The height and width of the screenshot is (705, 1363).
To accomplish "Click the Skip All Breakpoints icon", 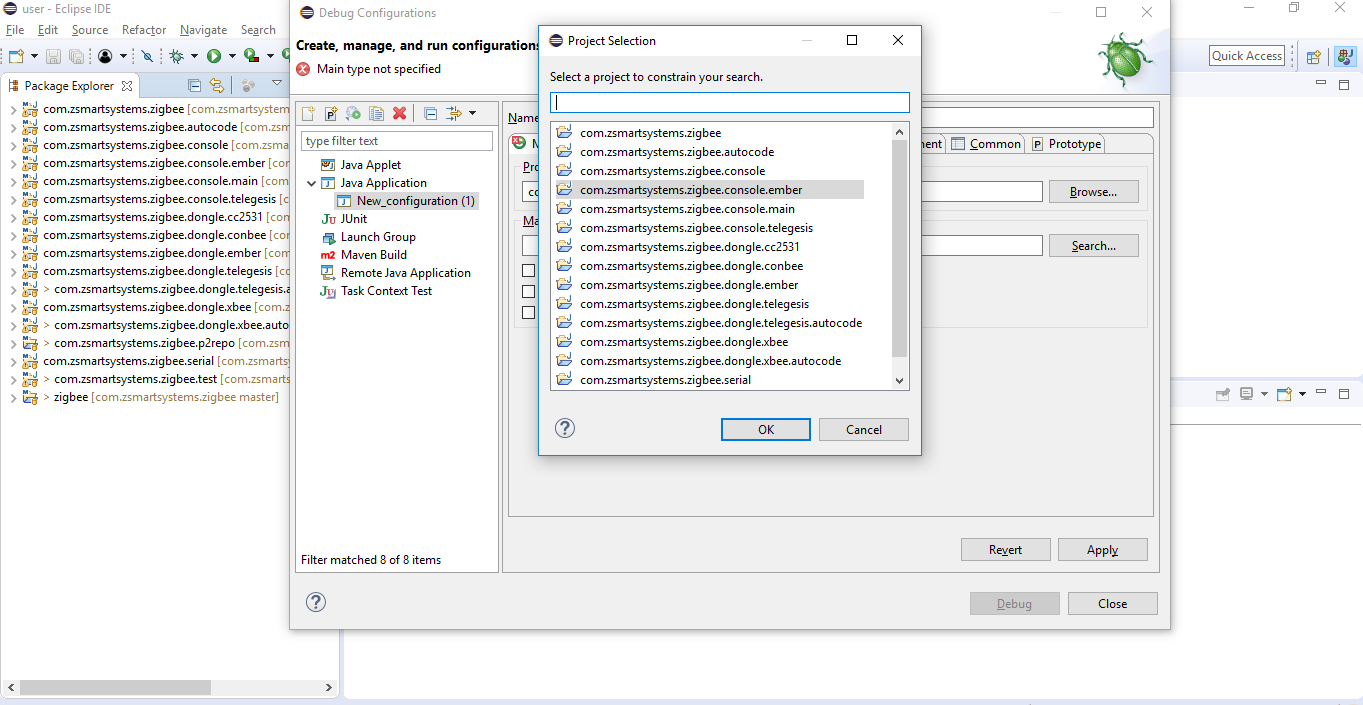I will pyautogui.click(x=148, y=56).
